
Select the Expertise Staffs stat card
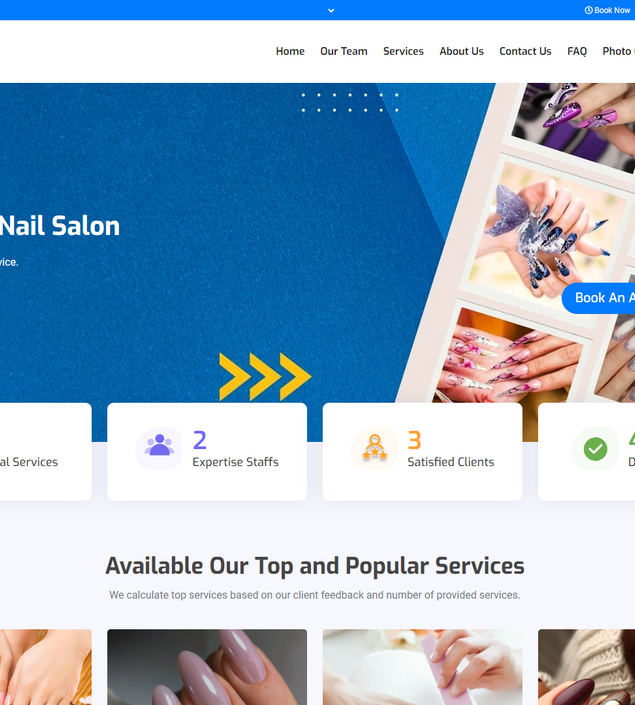coord(207,451)
